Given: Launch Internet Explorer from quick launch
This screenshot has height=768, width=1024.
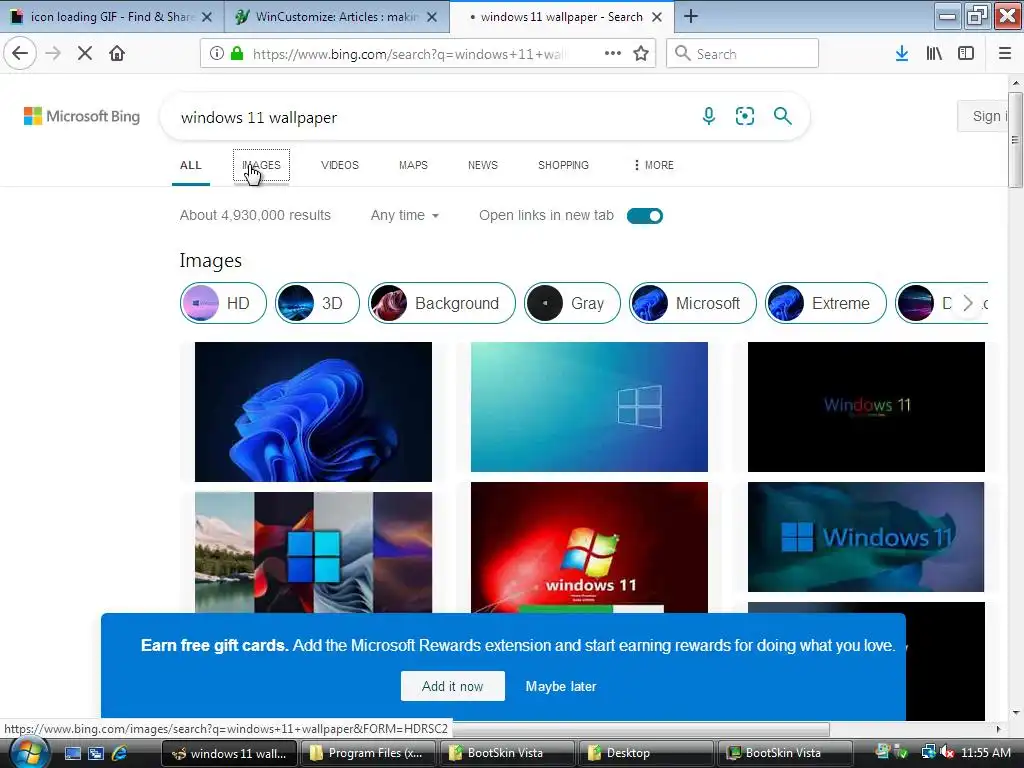Looking at the screenshot, I should coord(119,753).
